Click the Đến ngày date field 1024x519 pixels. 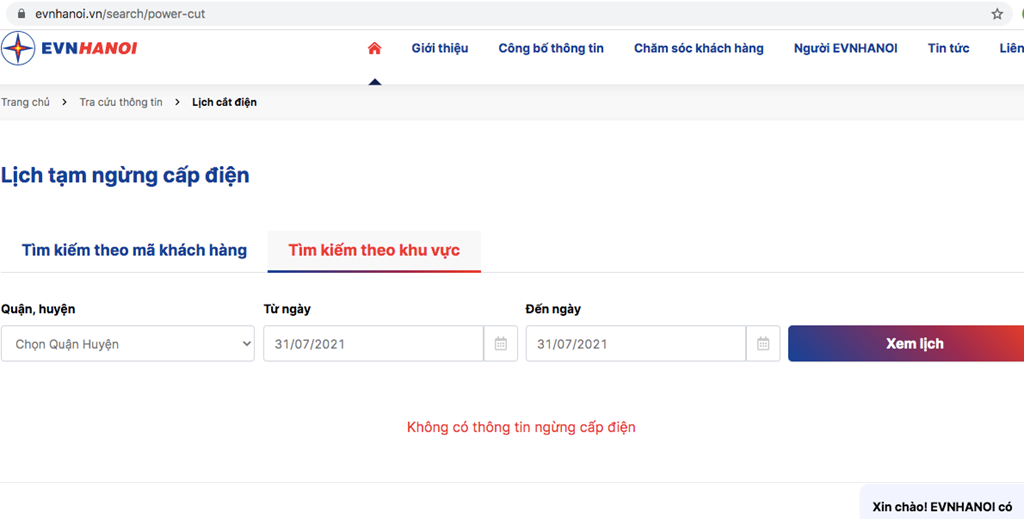(636, 343)
